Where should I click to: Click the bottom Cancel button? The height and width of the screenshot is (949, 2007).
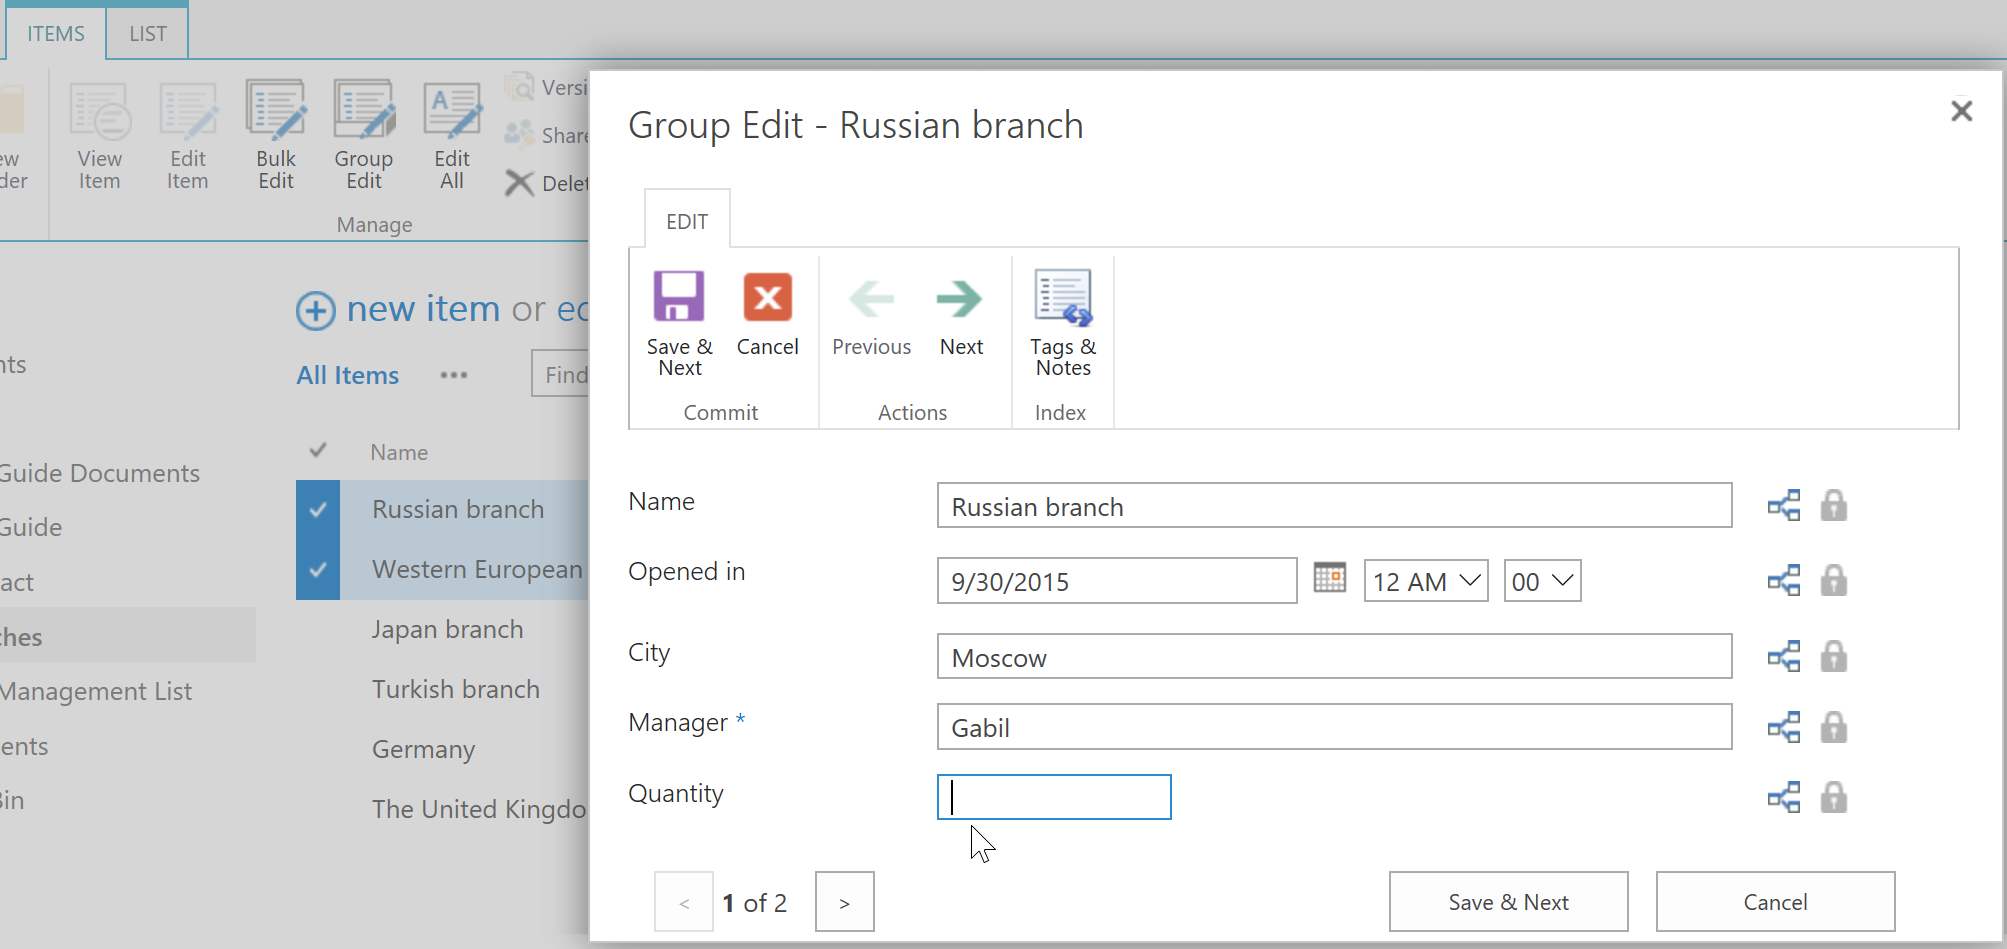tap(1775, 902)
